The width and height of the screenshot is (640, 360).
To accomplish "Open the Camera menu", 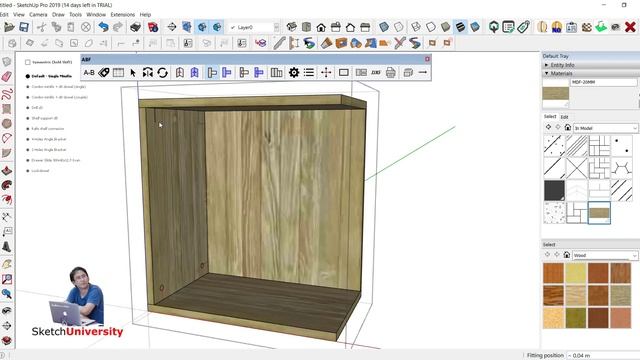I will 38,15.
